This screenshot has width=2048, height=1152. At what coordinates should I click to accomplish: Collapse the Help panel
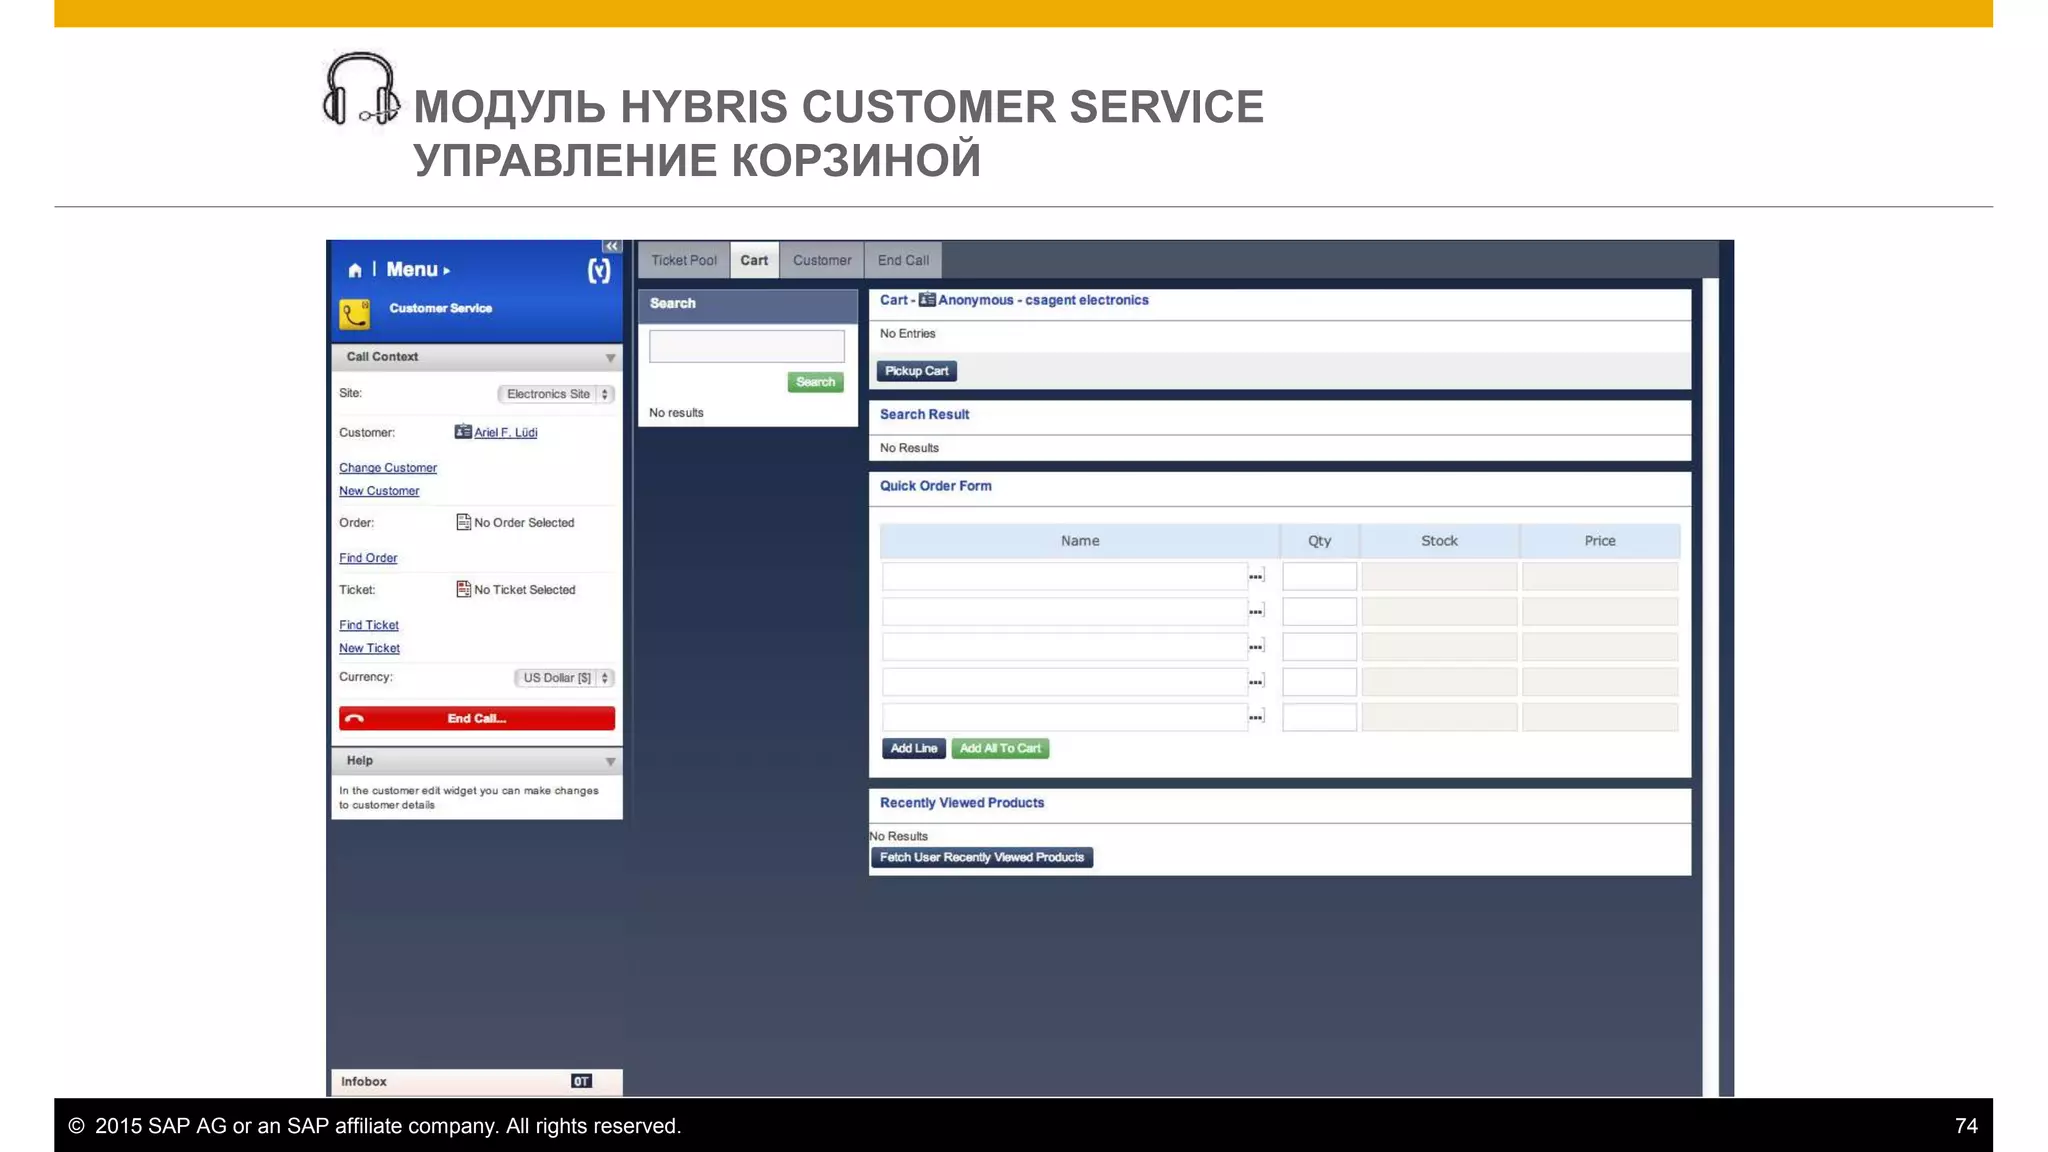click(610, 762)
